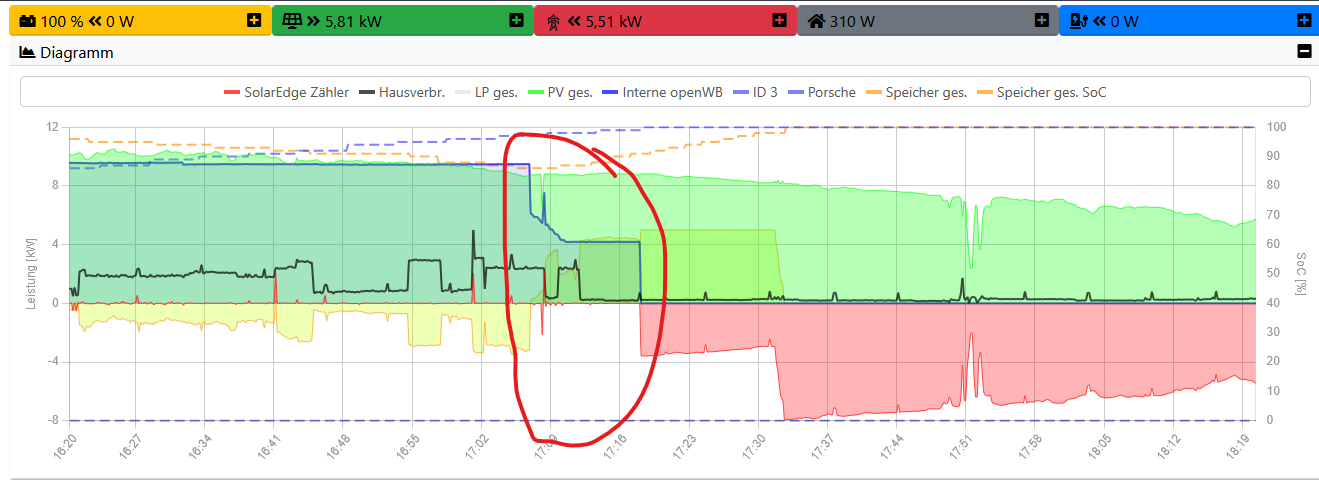The width and height of the screenshot is (1319, 480).
Task: Toggle Hausverbr. series in legend
Action: pyautogui.click(x=402, y=92)
